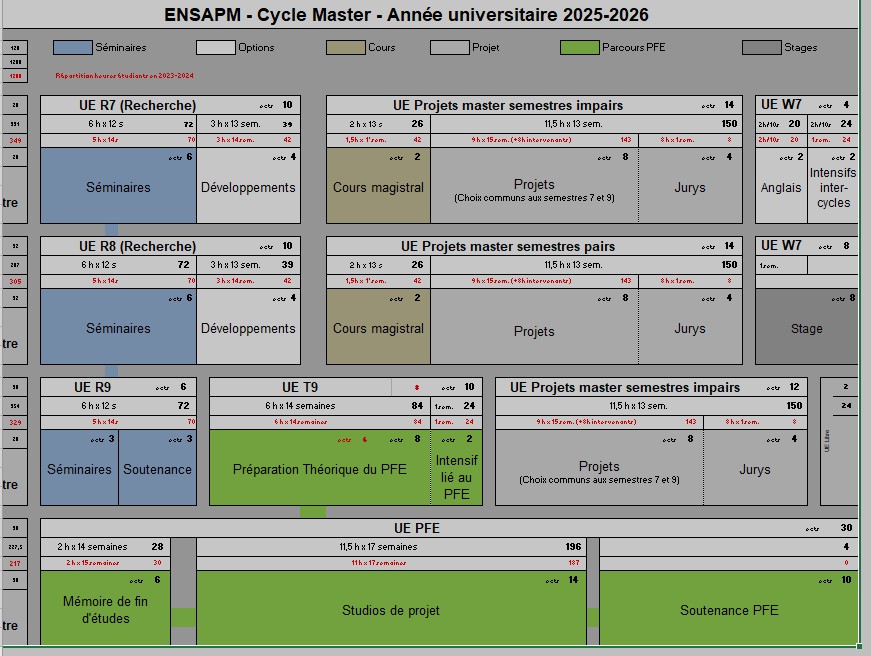Image resolution: width=871 pixels, height=656 pixels.
Task: Select the UE Projets master semestres pairs header
Action: click(x=507, y=246)
